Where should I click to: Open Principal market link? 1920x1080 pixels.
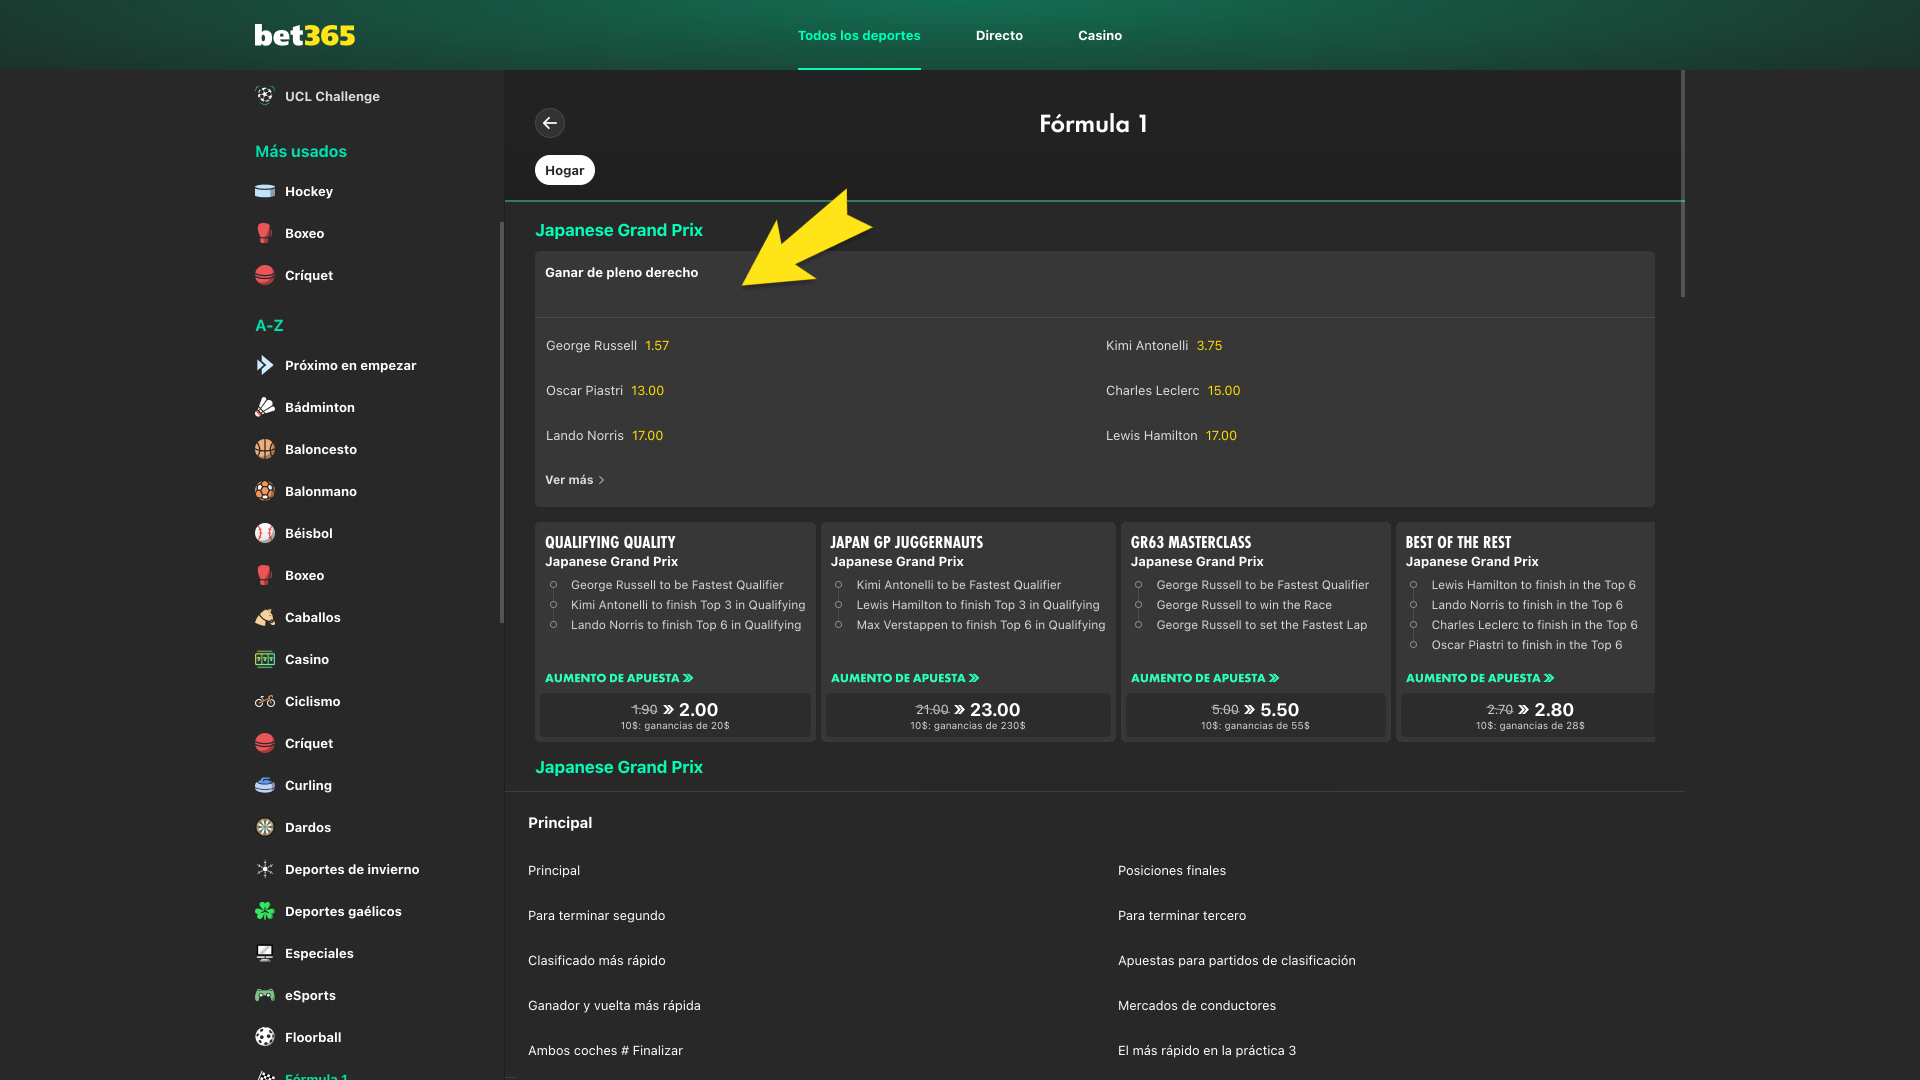coord(554,870)
